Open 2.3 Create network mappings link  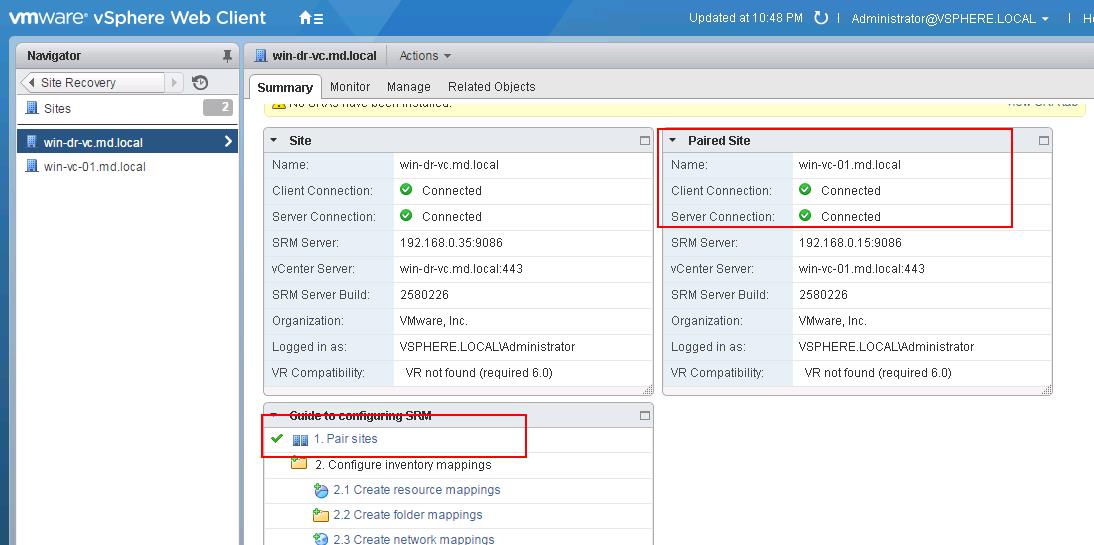click(414, 539)
